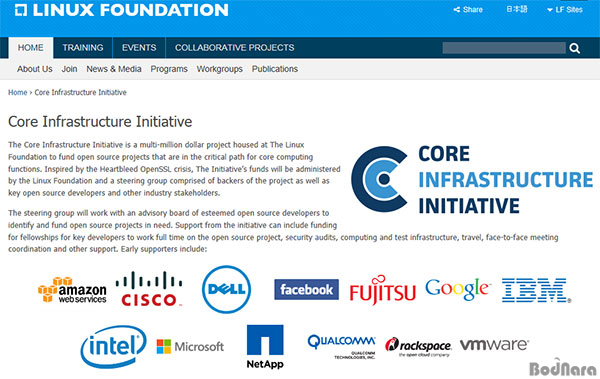Screen dimensions: 600x379
Task: Click the Google logo
Action: (x=458, y=289)
